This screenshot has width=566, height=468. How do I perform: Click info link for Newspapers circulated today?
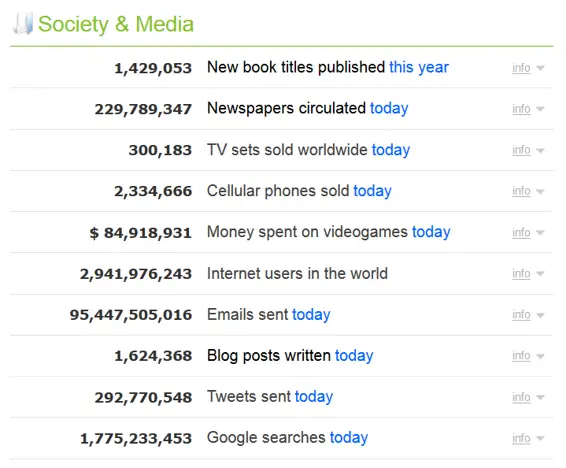(521, 109)
